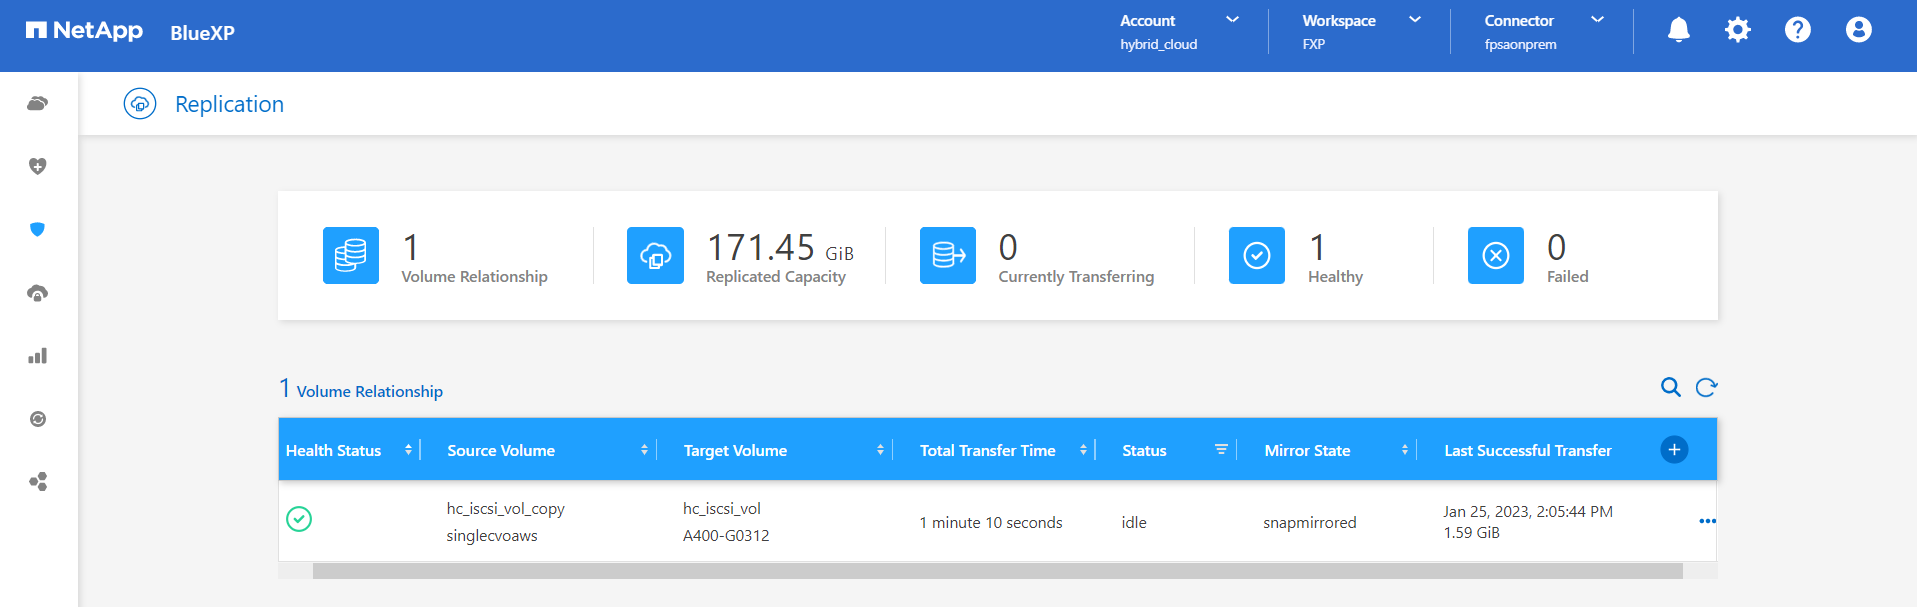Select the Protection shield icon in sidebar
This screenshot has width=1917, height=607.
click(38, 229)
